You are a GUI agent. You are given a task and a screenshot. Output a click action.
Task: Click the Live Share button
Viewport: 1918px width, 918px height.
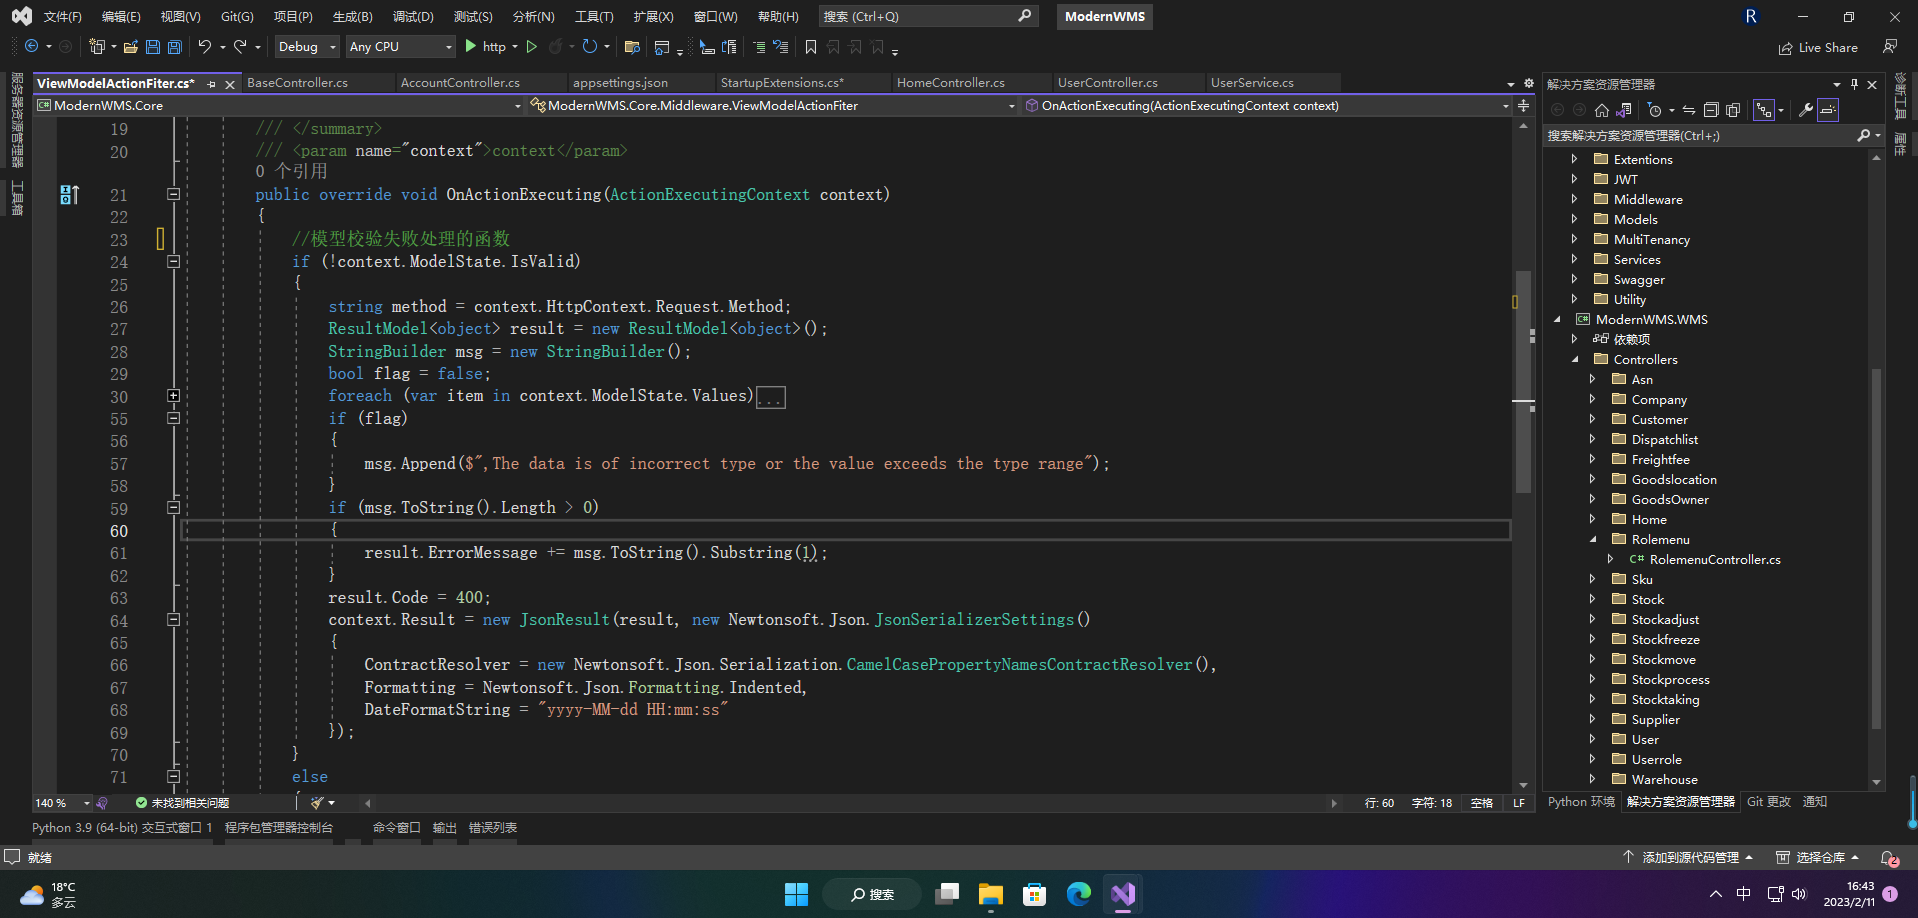click(1818, 47)
